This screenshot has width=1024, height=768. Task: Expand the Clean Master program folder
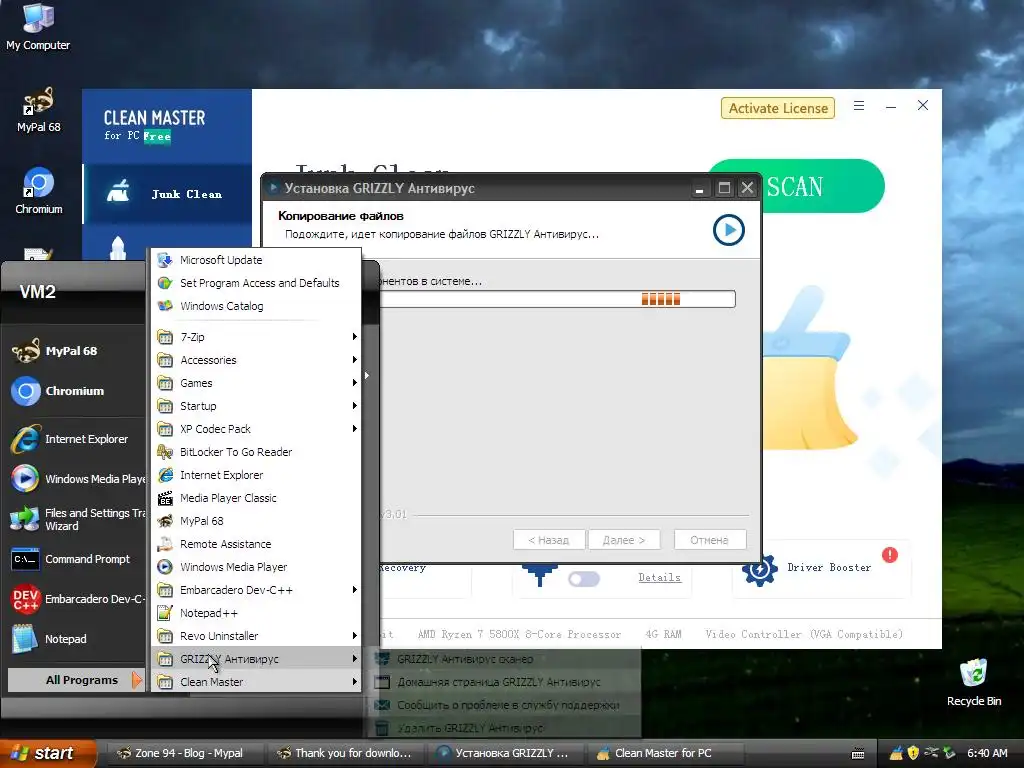(x=256, y=682)
